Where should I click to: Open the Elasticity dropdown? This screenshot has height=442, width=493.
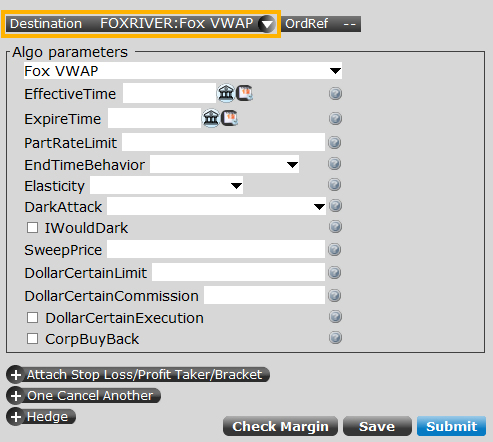tap(166, 185)
